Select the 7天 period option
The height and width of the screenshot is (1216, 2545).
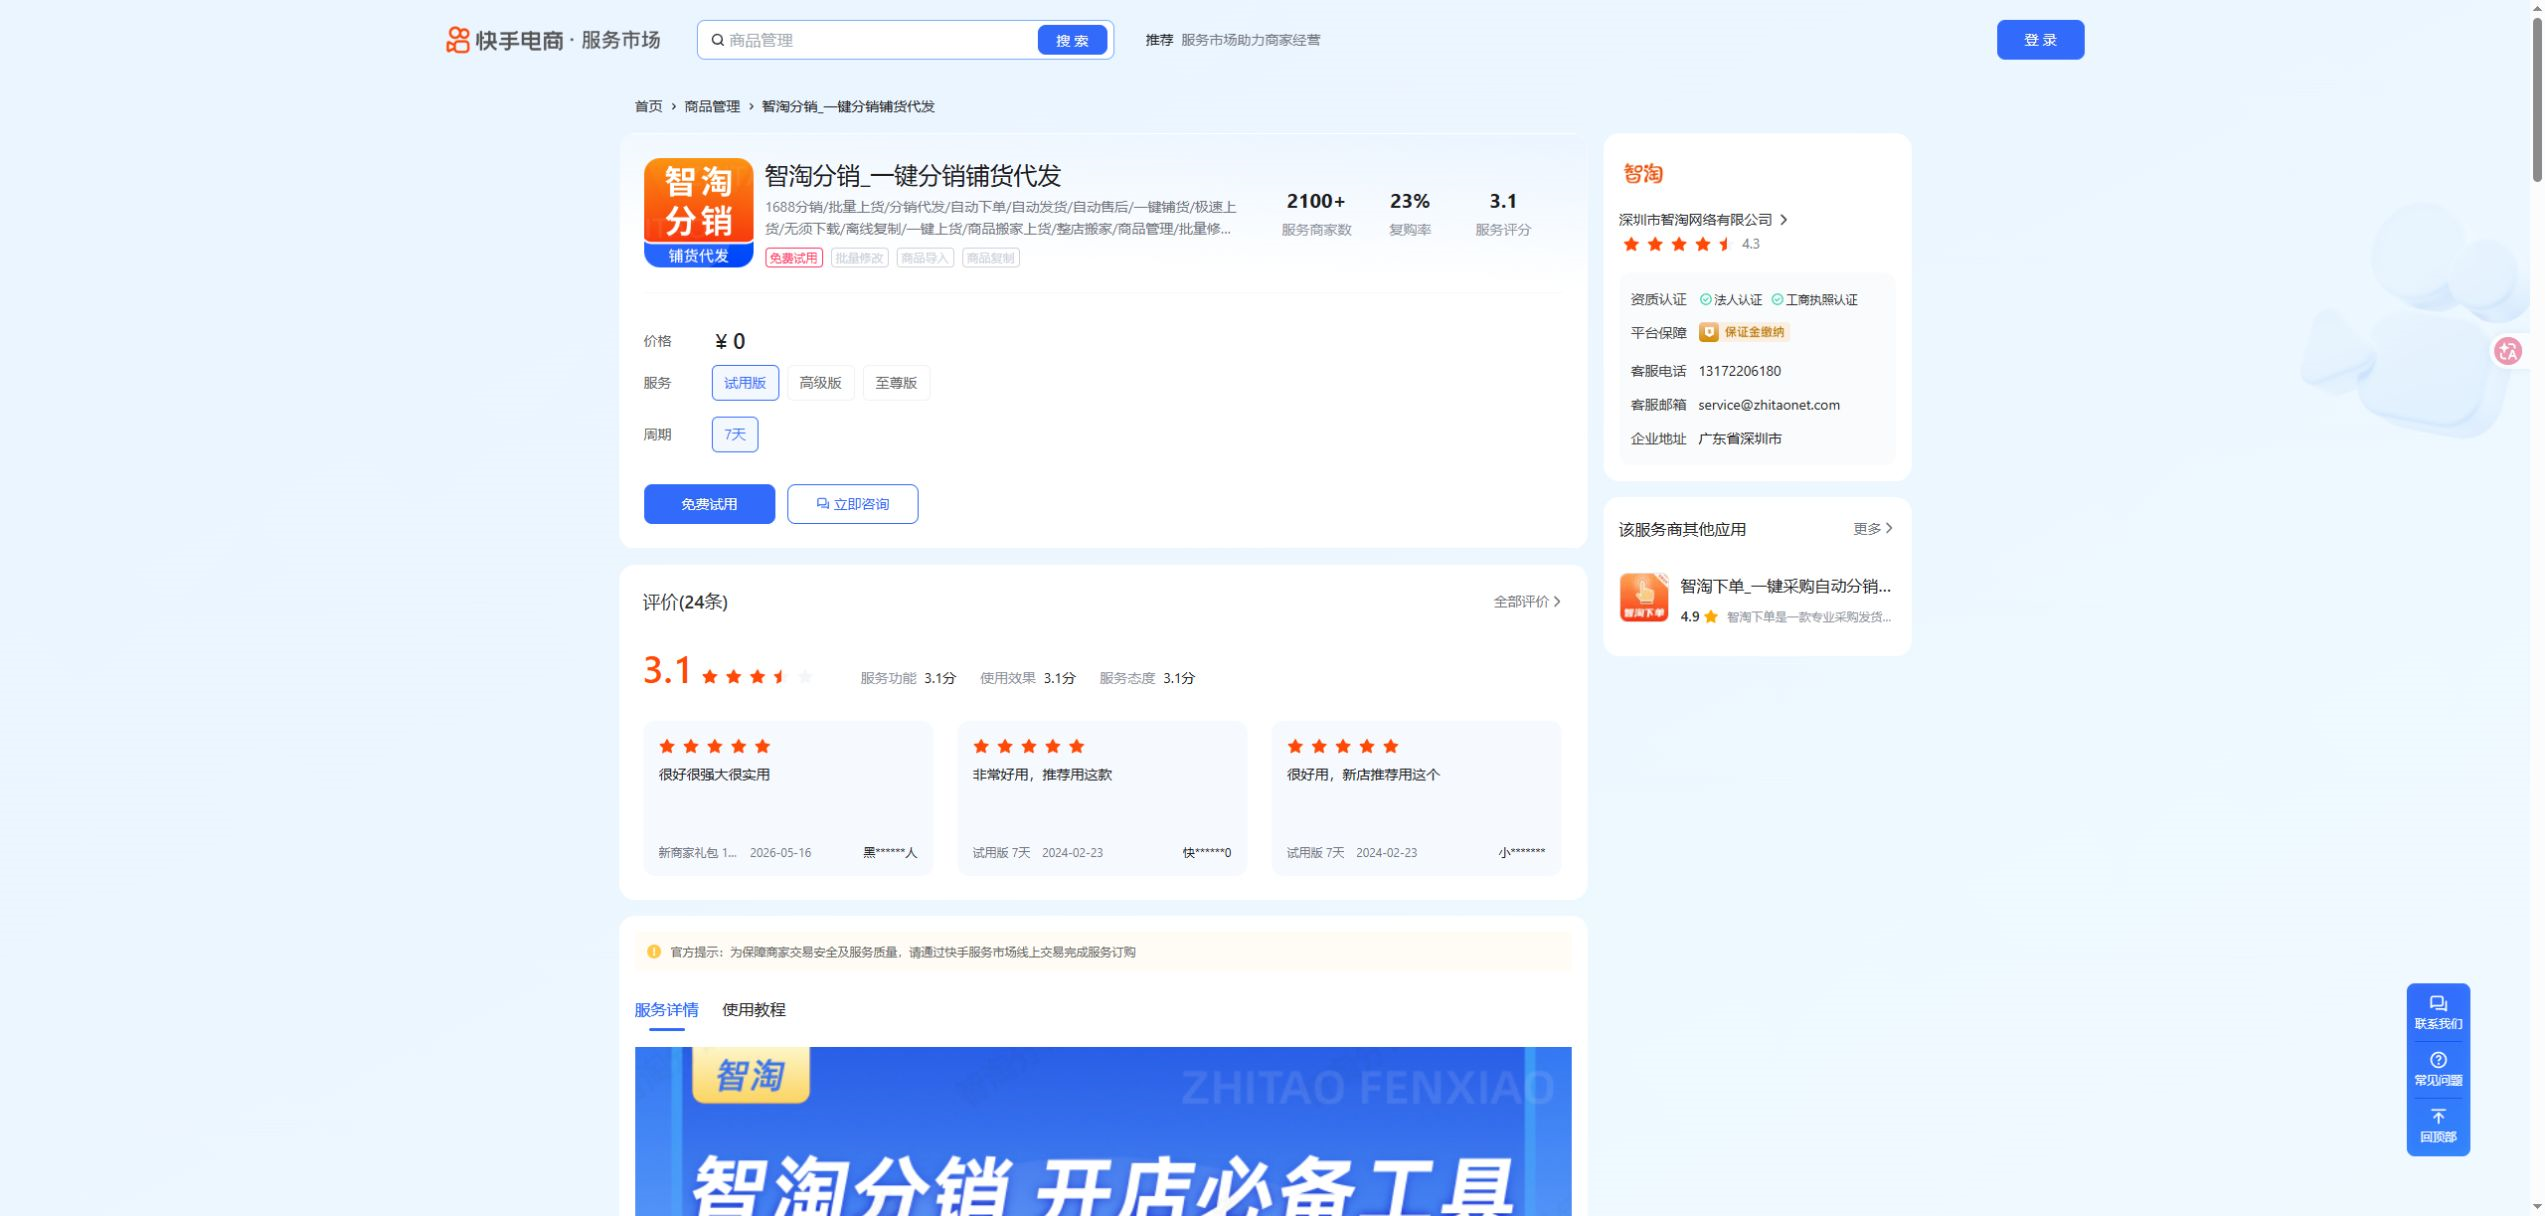(734, 435)
